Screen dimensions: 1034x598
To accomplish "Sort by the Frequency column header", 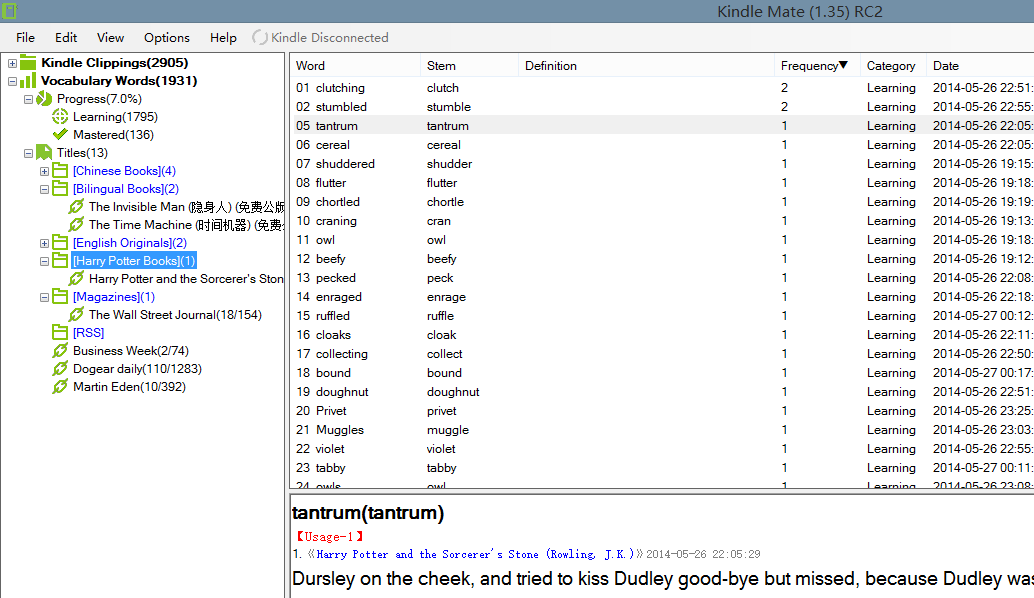I will [x=816, y=66].
